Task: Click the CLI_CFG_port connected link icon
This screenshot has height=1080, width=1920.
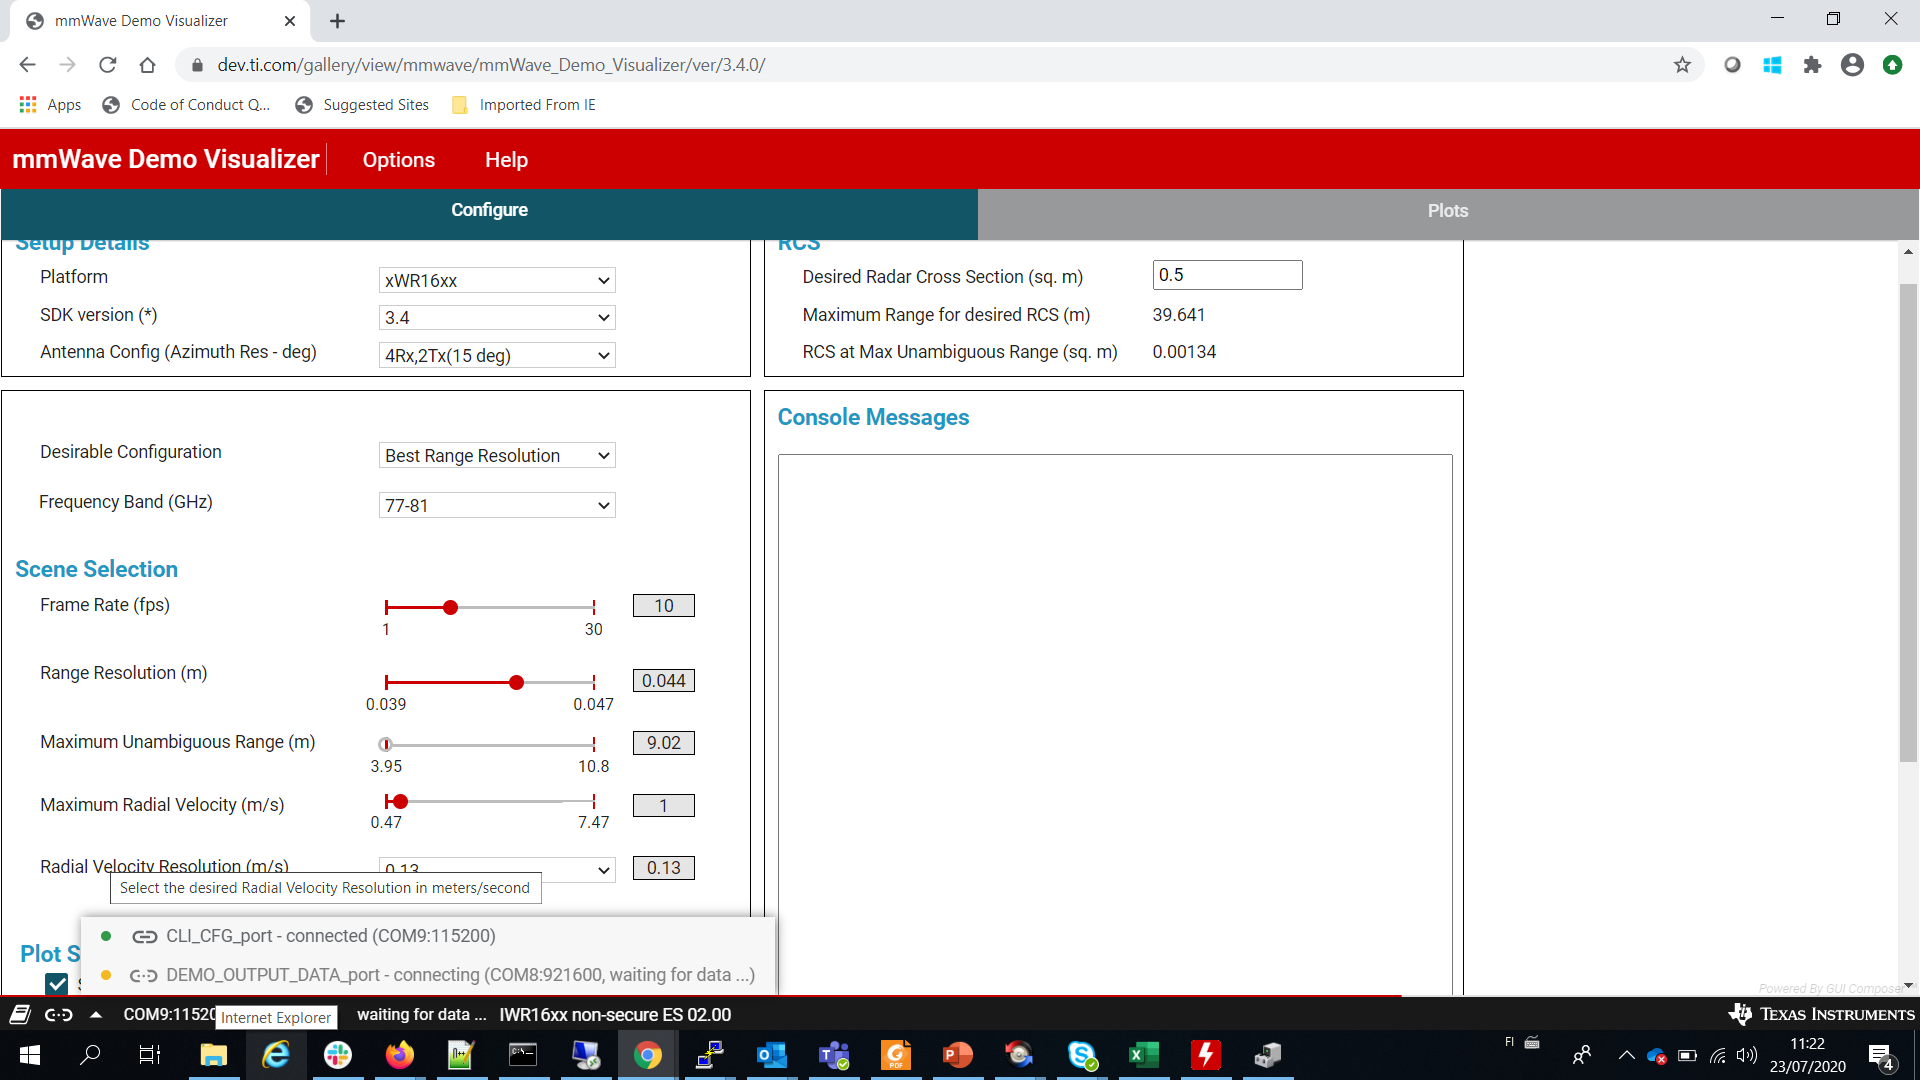Action: (x=144, y=936)
